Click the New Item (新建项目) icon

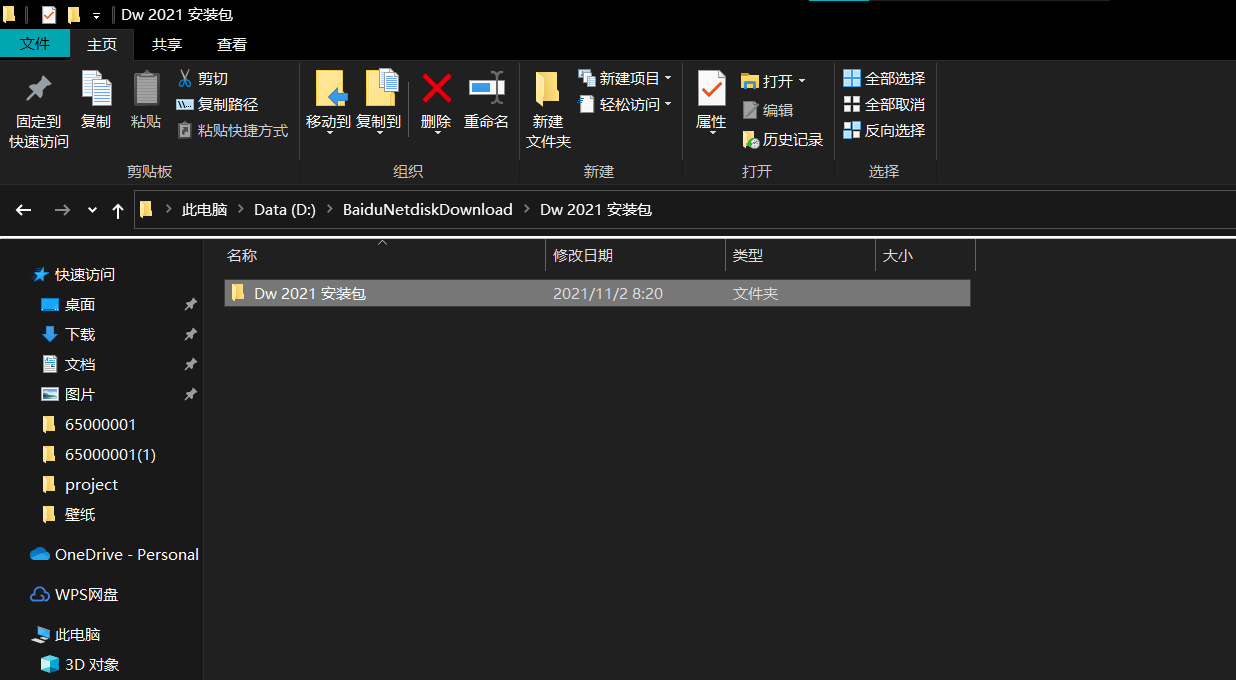coord(587,78)
